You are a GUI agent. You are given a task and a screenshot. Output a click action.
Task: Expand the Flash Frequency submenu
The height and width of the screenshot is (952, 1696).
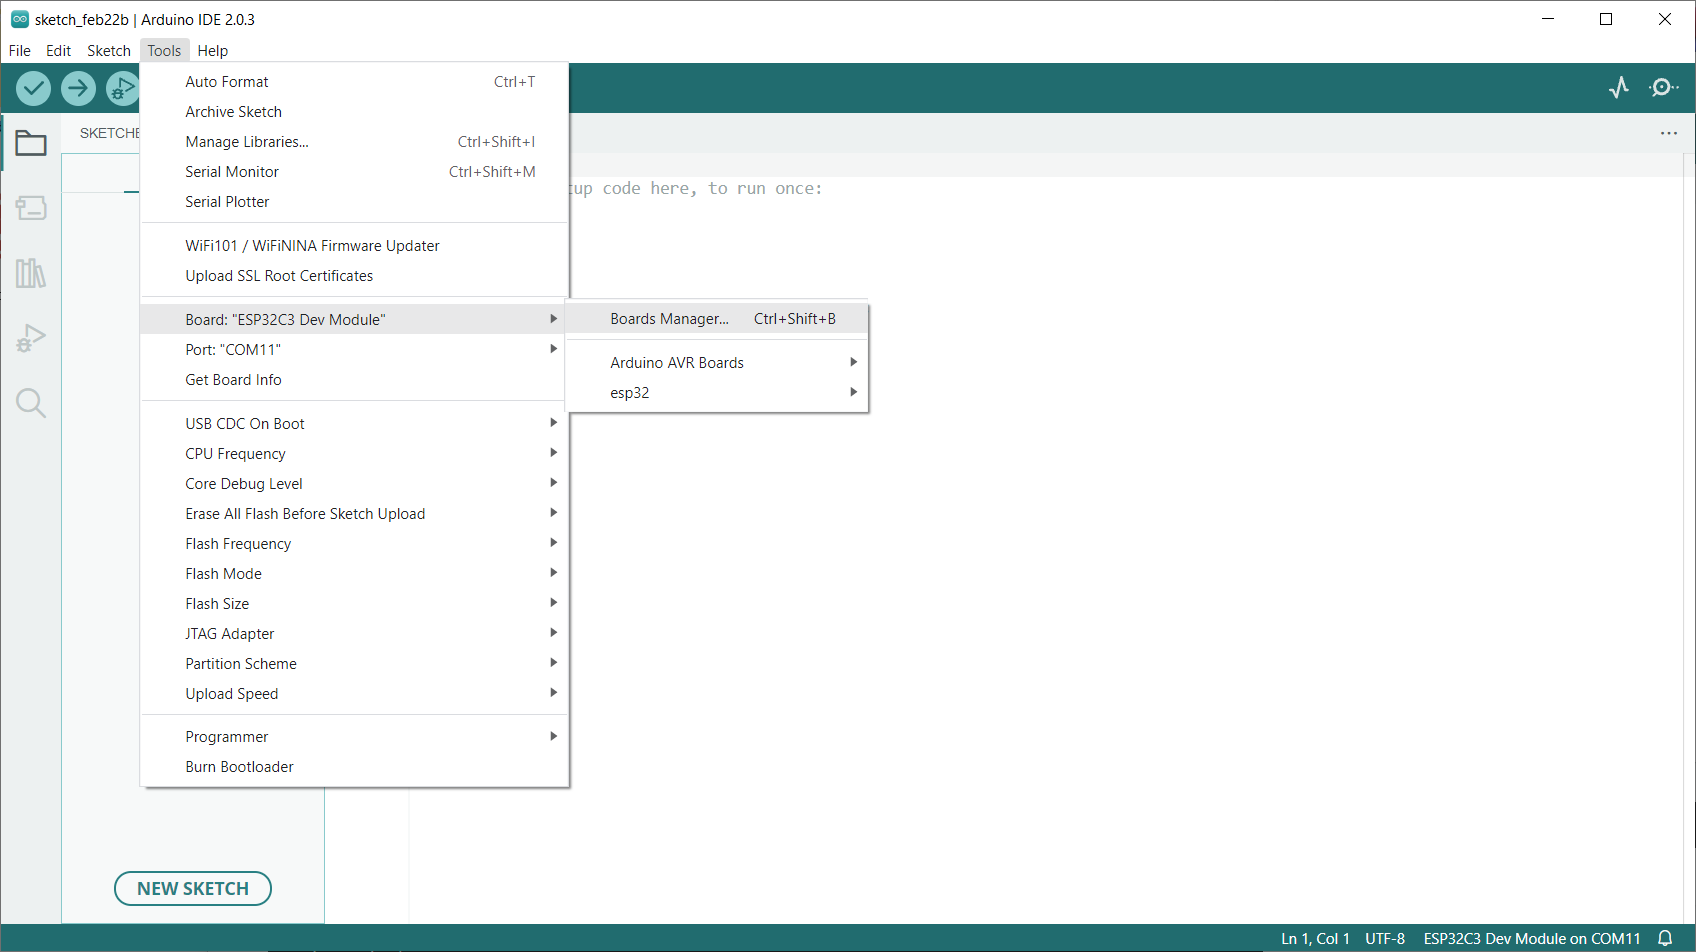[355, 544]
